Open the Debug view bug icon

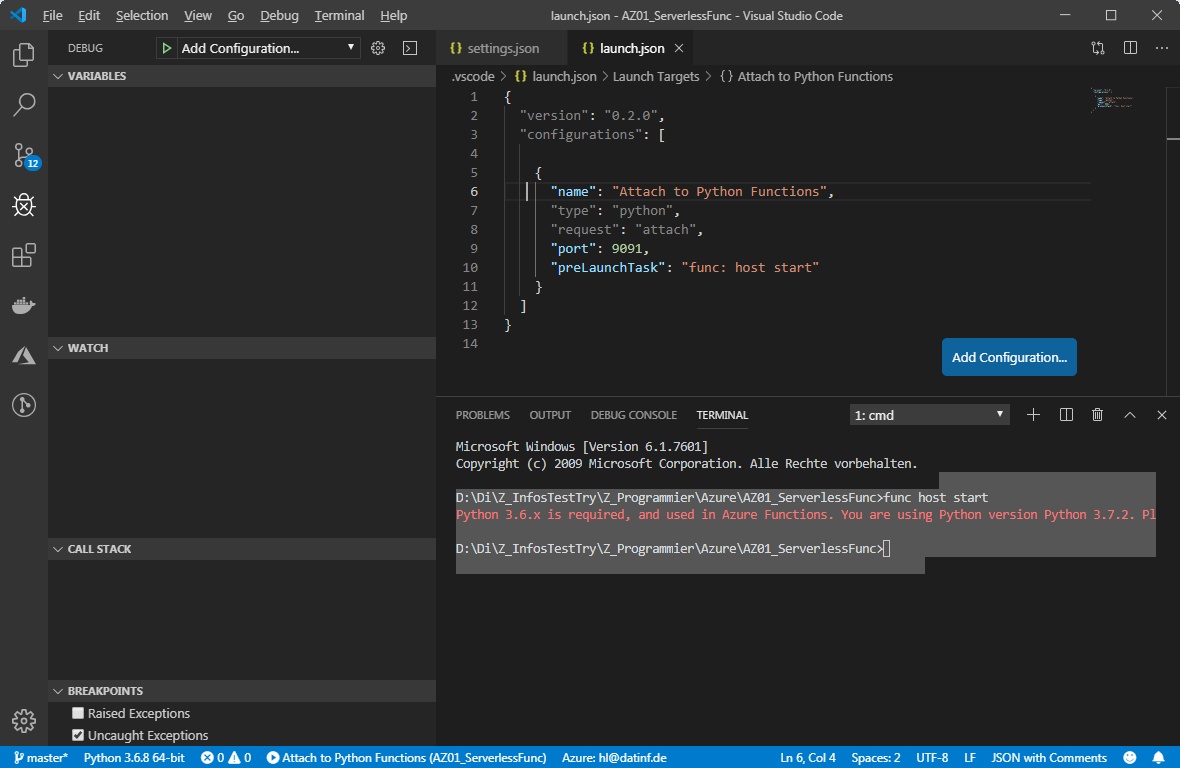[23, 205]
